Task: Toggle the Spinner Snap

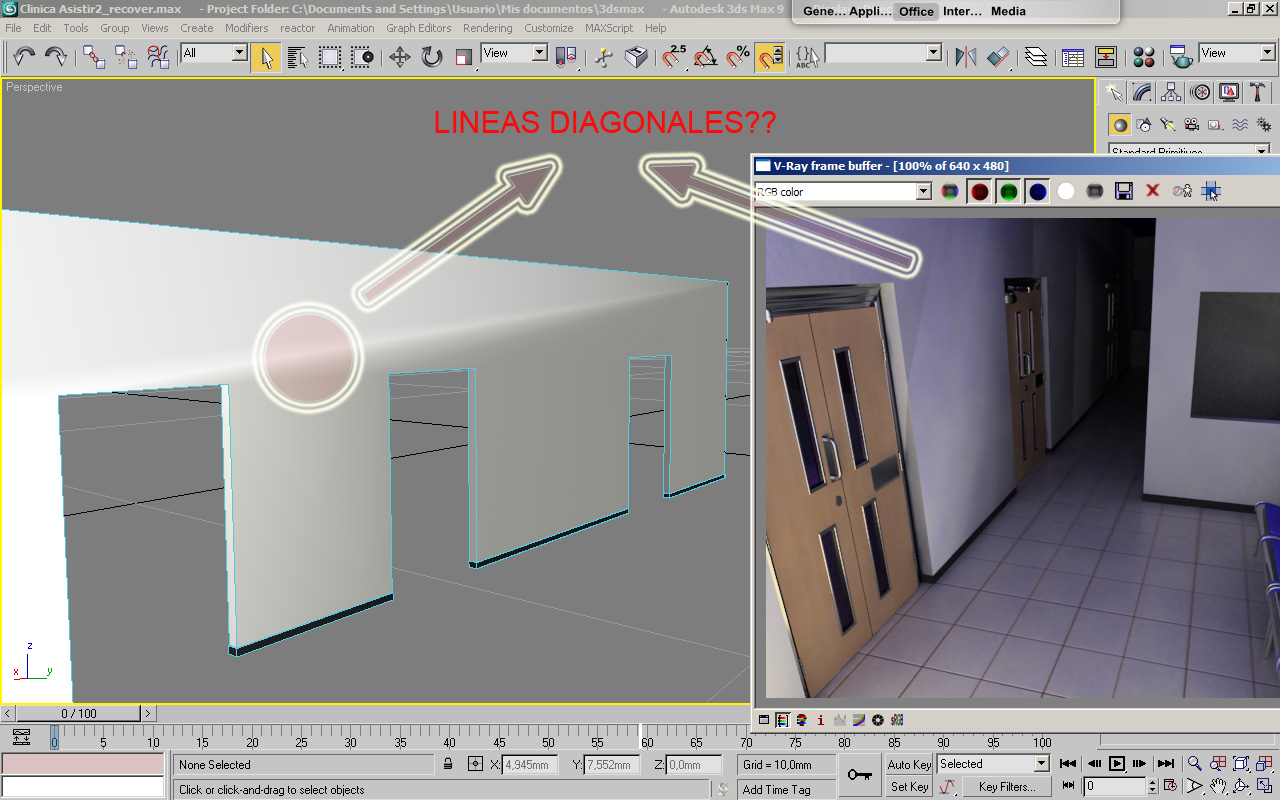Action: pyautogui.click(x=770, y=56)
